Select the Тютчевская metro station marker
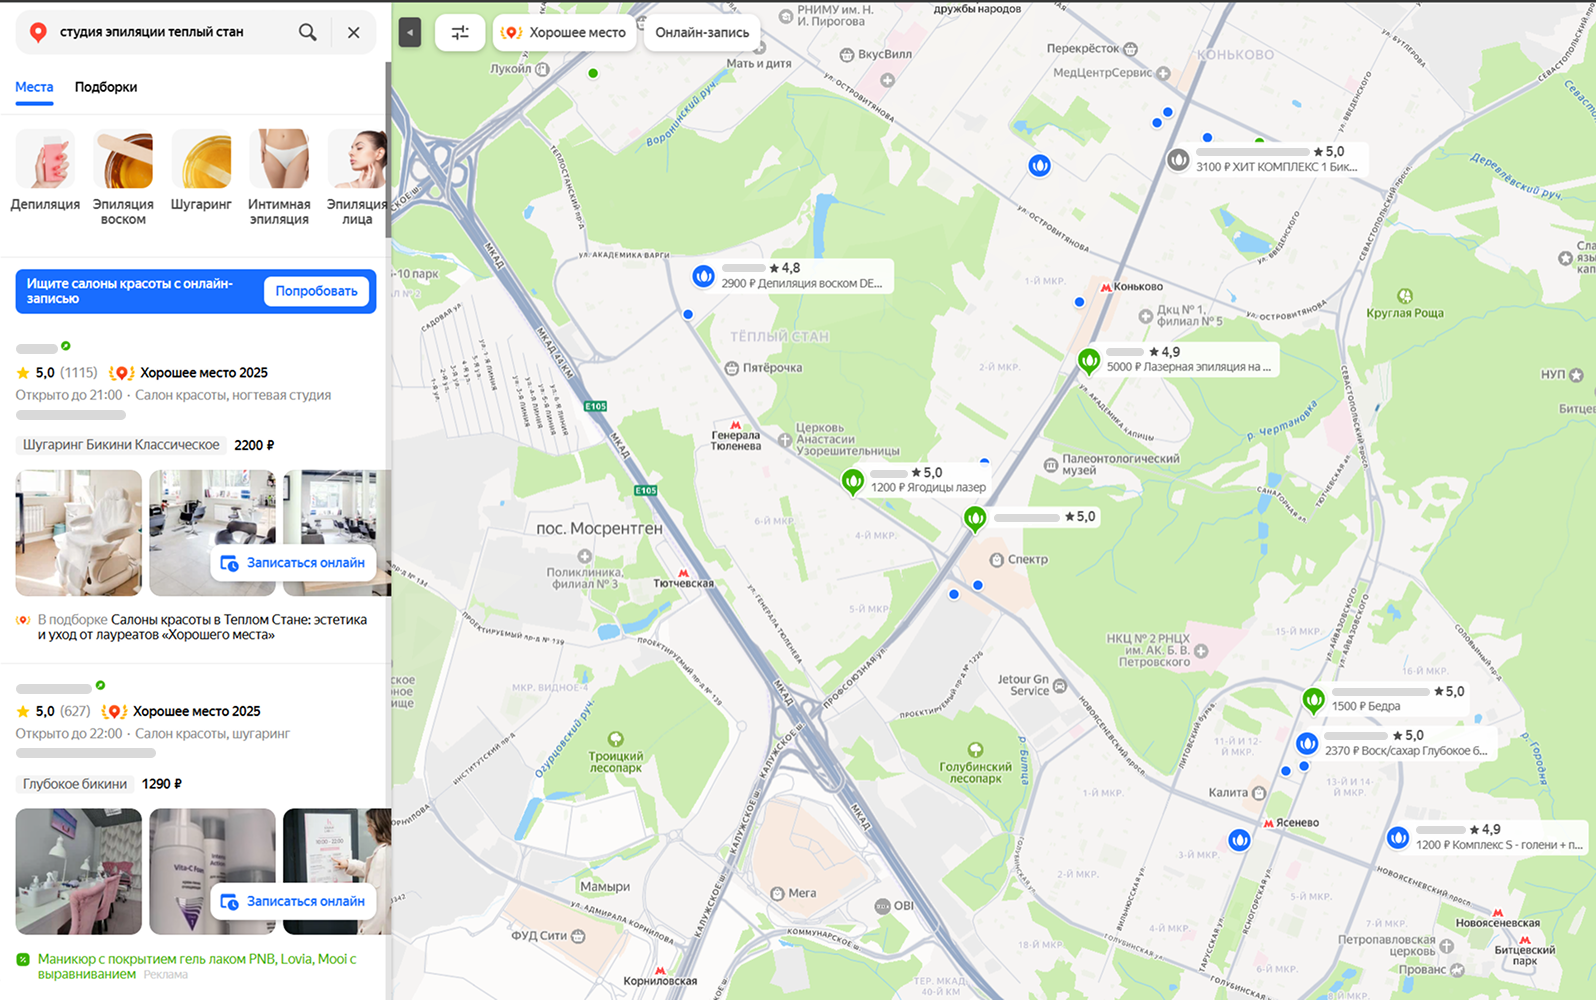 (684, 579)
